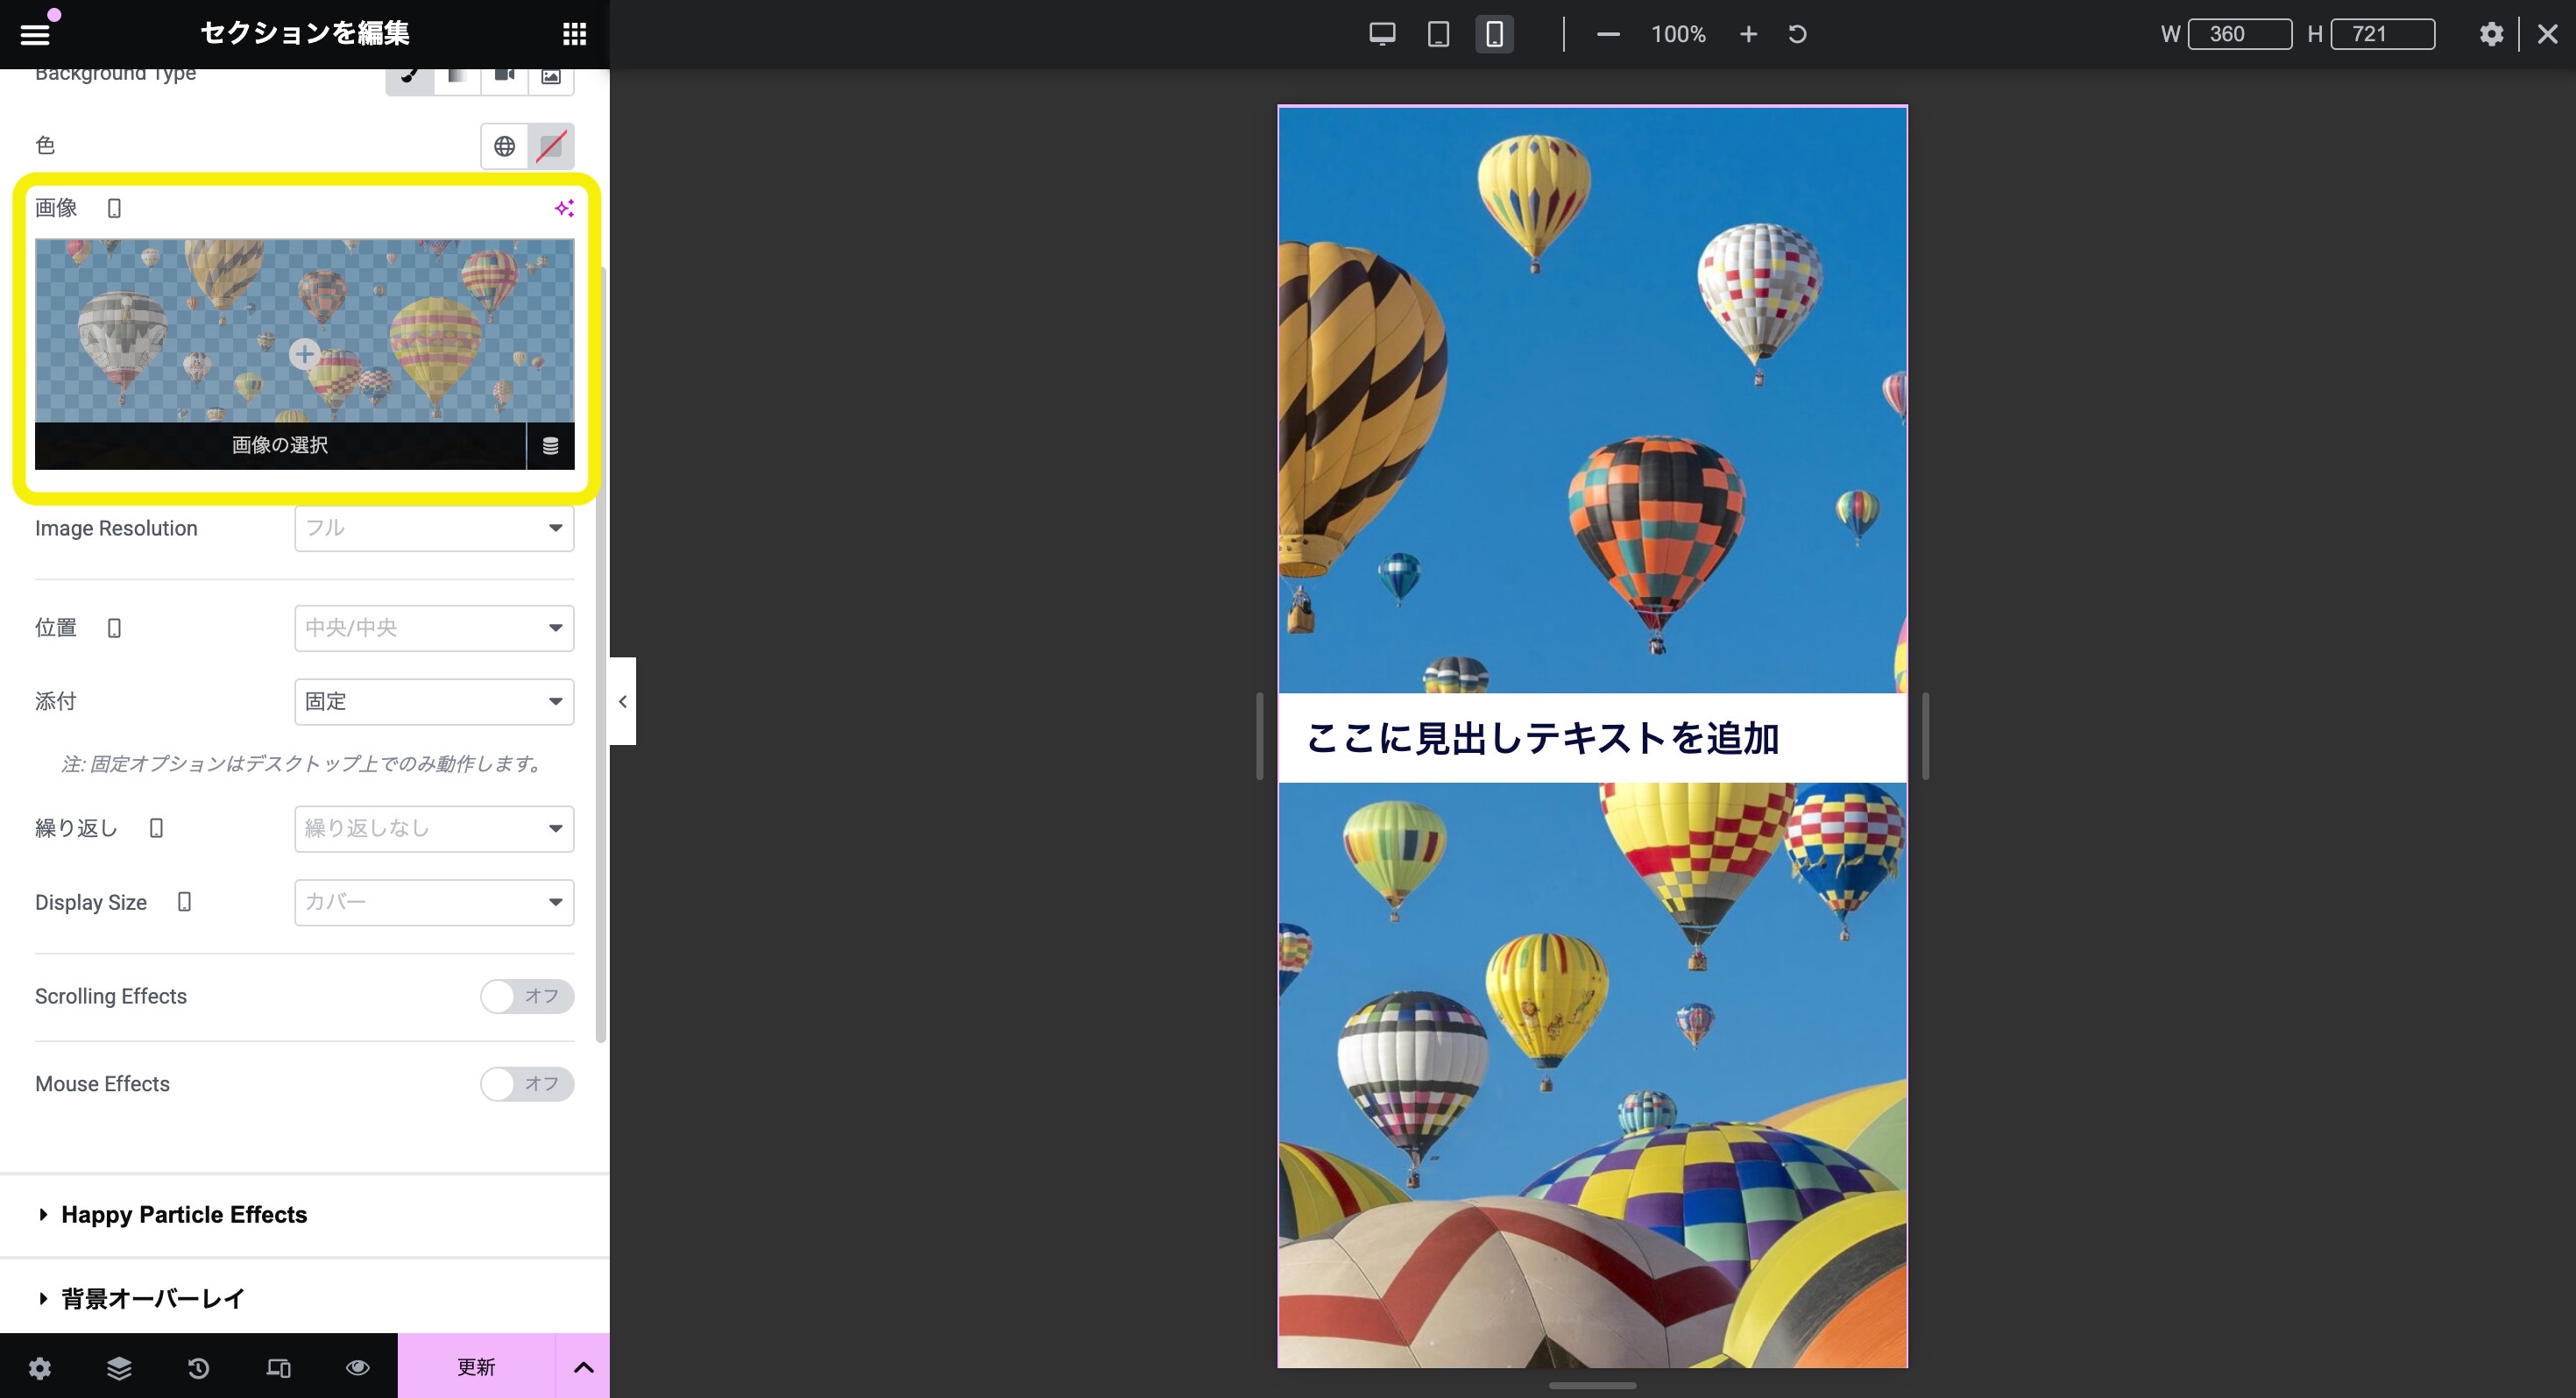Switch to desktop preview mode
The width and height of the screenshot is (2576, 1398).
click(1382, 34)
